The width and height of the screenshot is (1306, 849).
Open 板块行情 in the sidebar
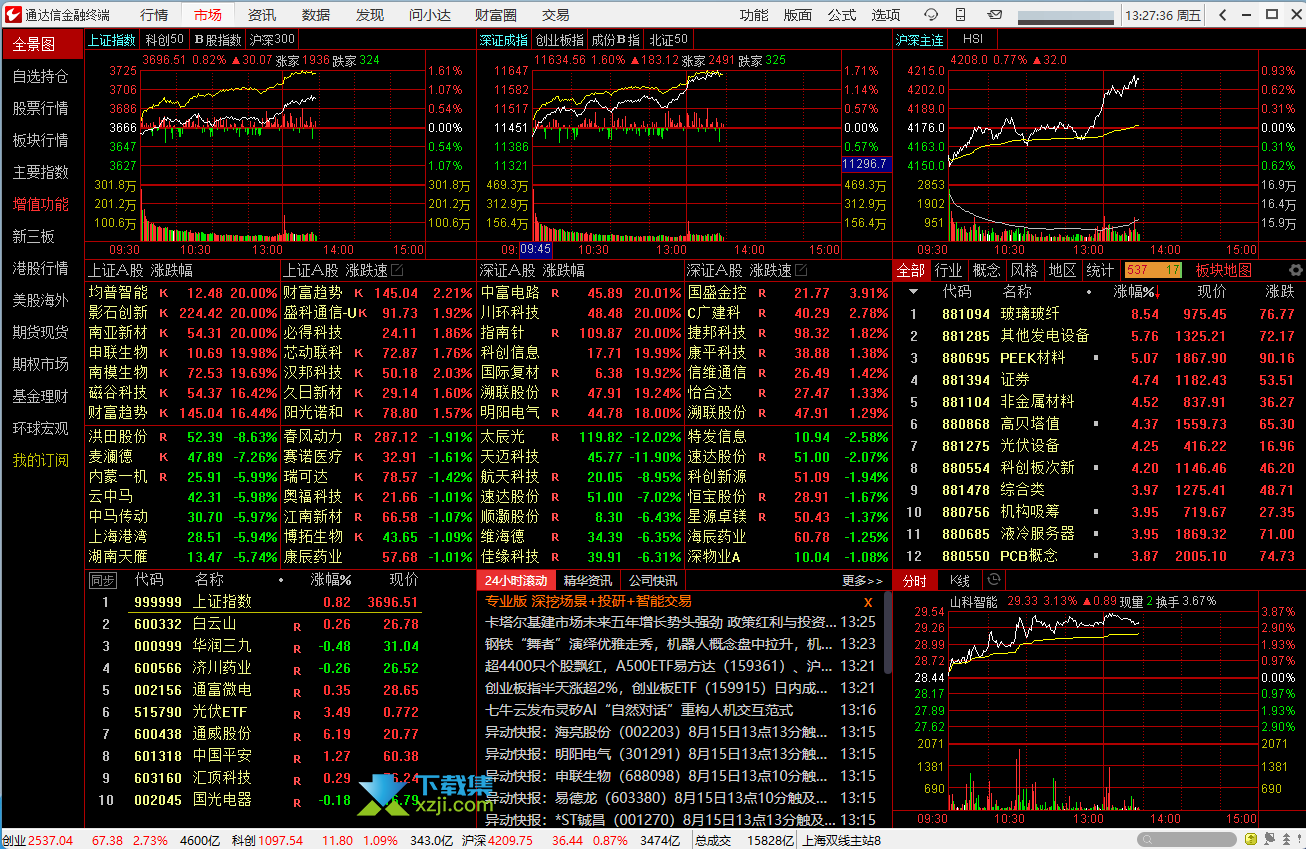(41, 140)
